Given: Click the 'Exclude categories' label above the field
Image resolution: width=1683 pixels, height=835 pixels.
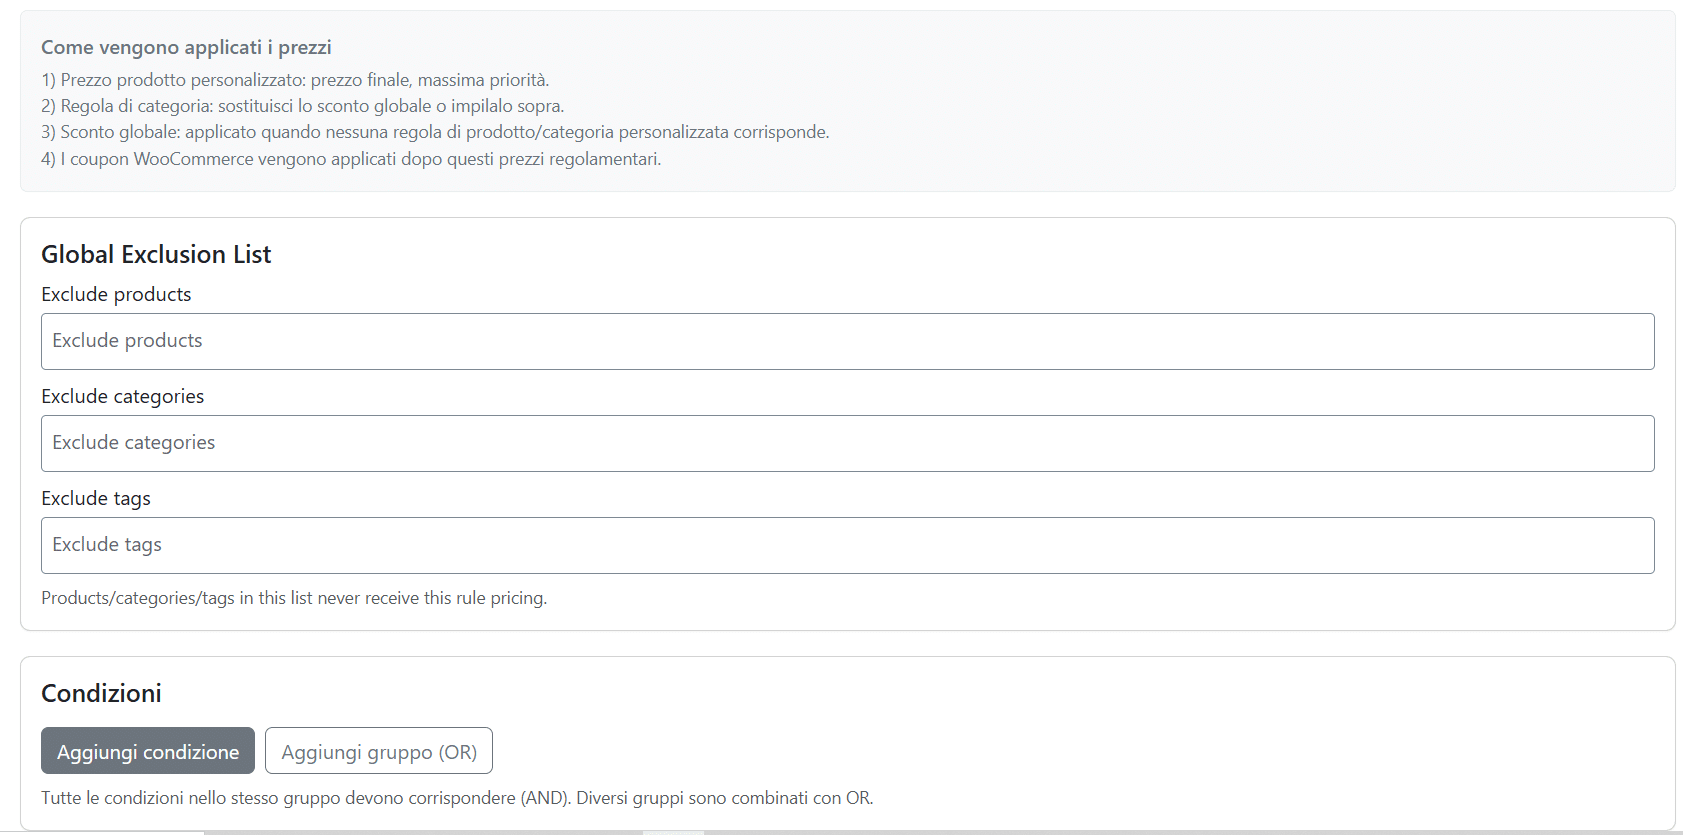Looking at the screenshot, I should (x=122, y=396).
